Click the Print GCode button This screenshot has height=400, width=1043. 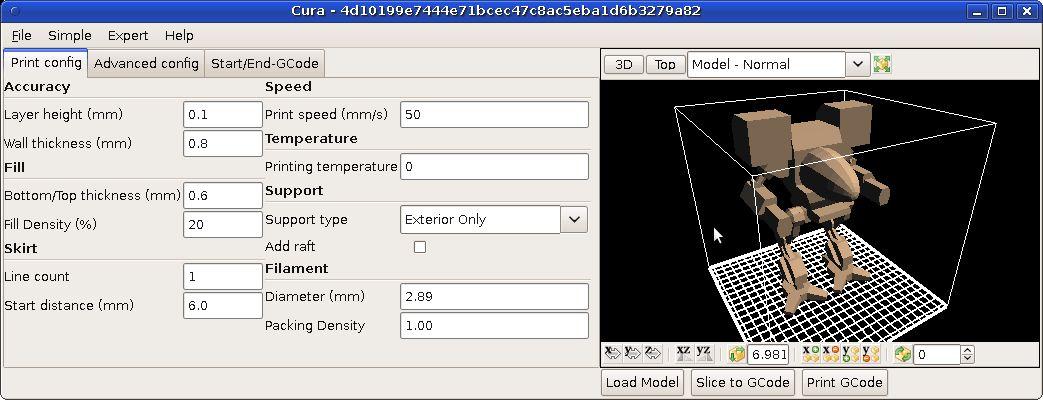(x=845, y=383)
